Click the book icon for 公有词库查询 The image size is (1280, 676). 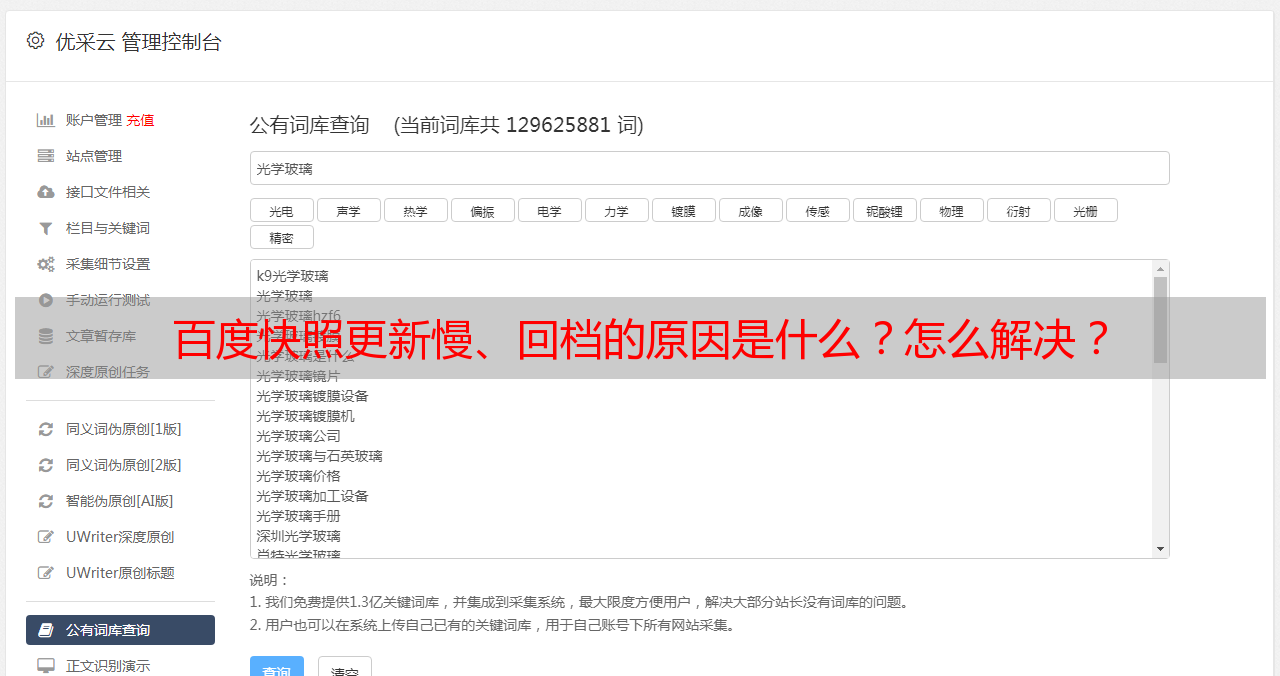pyautogui.click(x=45, y=630)
